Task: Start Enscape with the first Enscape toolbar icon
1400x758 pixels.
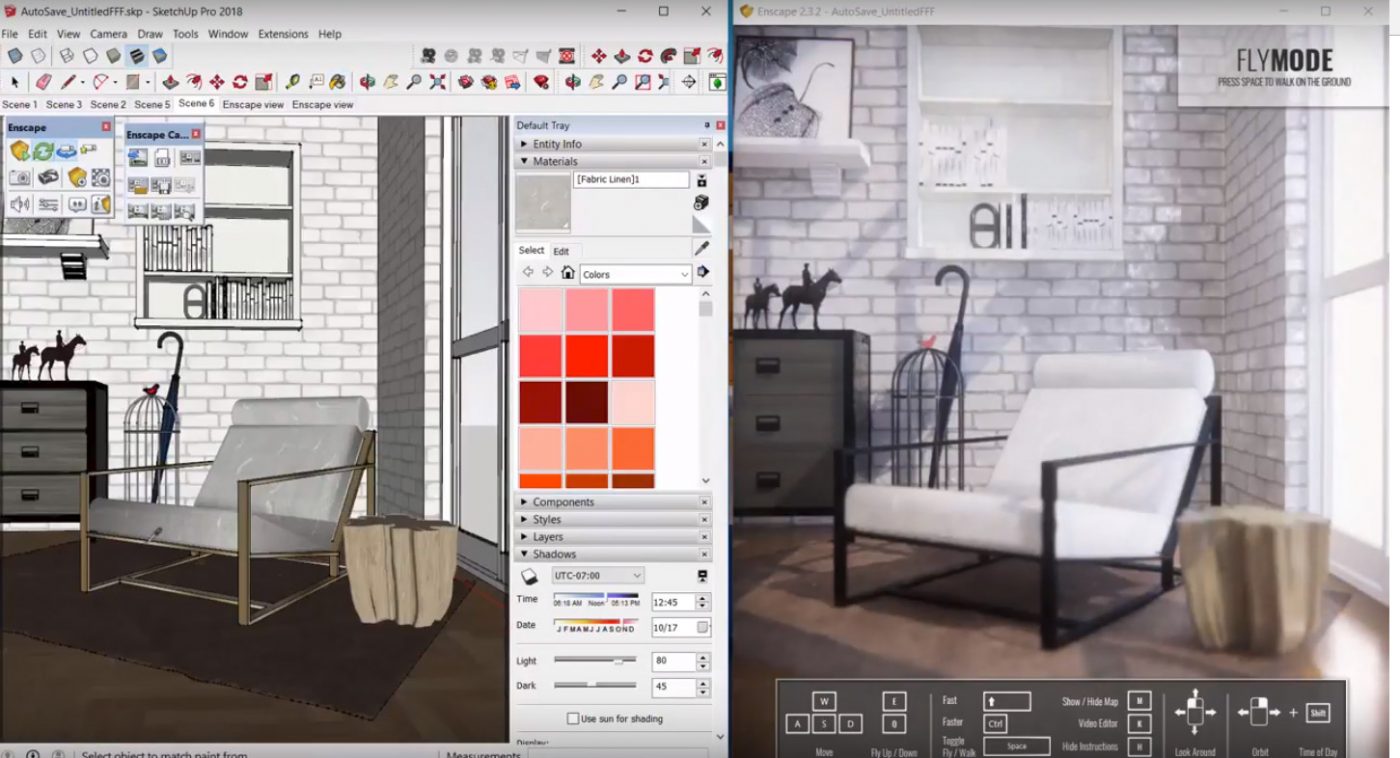Action: (x=20, y=152)
